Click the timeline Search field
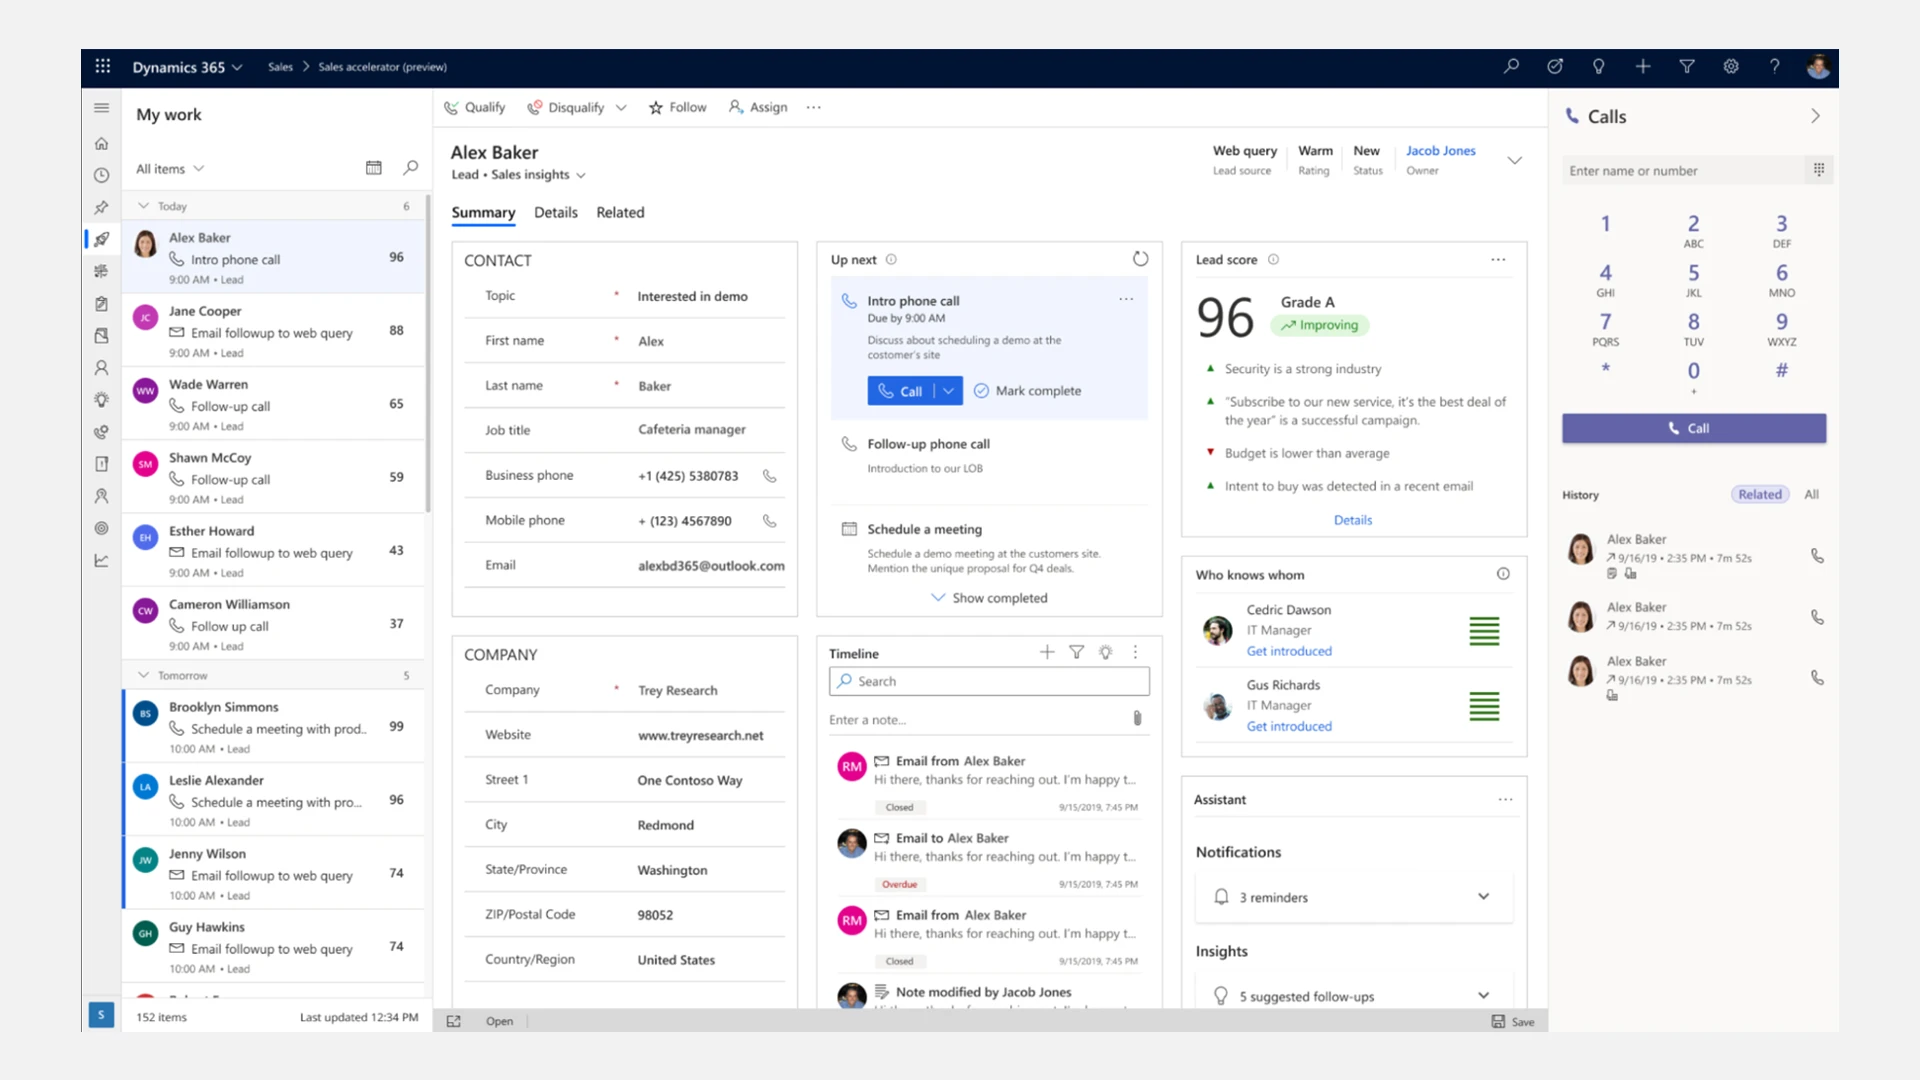Image resolution: width=1920 pixels, height=1080 pixels. (989, 681)
